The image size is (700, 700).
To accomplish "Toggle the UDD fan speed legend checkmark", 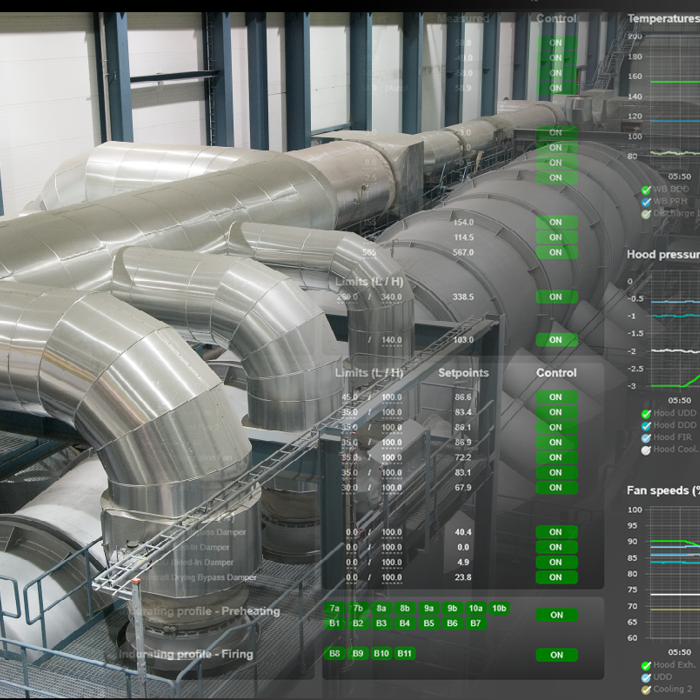I will coord(646,678).
